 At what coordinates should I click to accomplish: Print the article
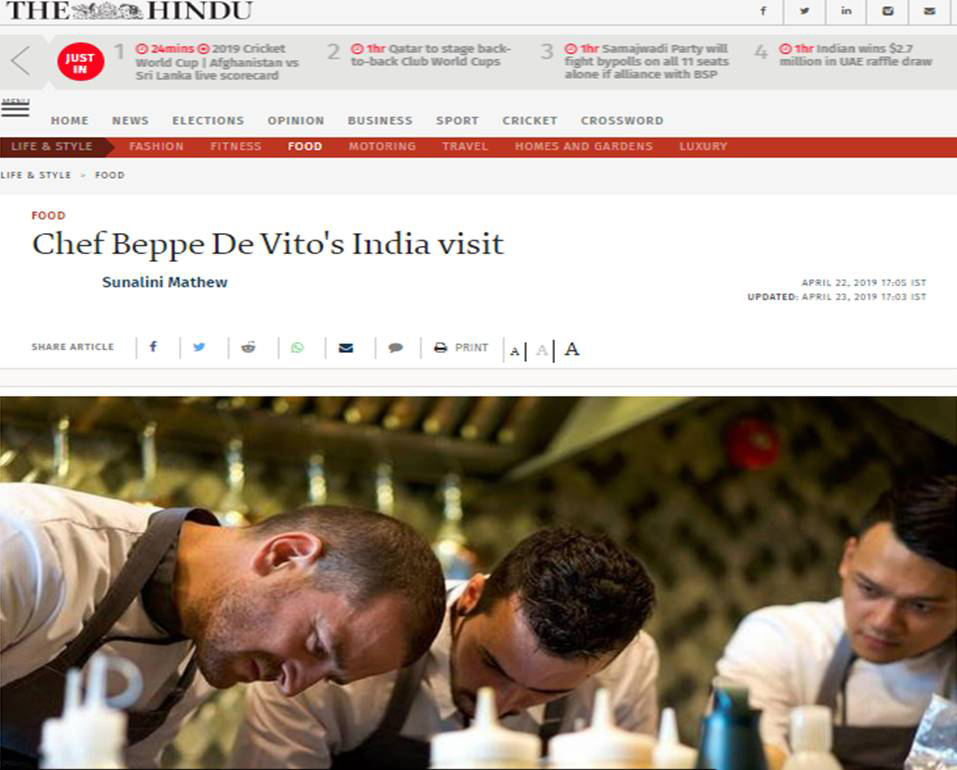(x=461, y=348)
